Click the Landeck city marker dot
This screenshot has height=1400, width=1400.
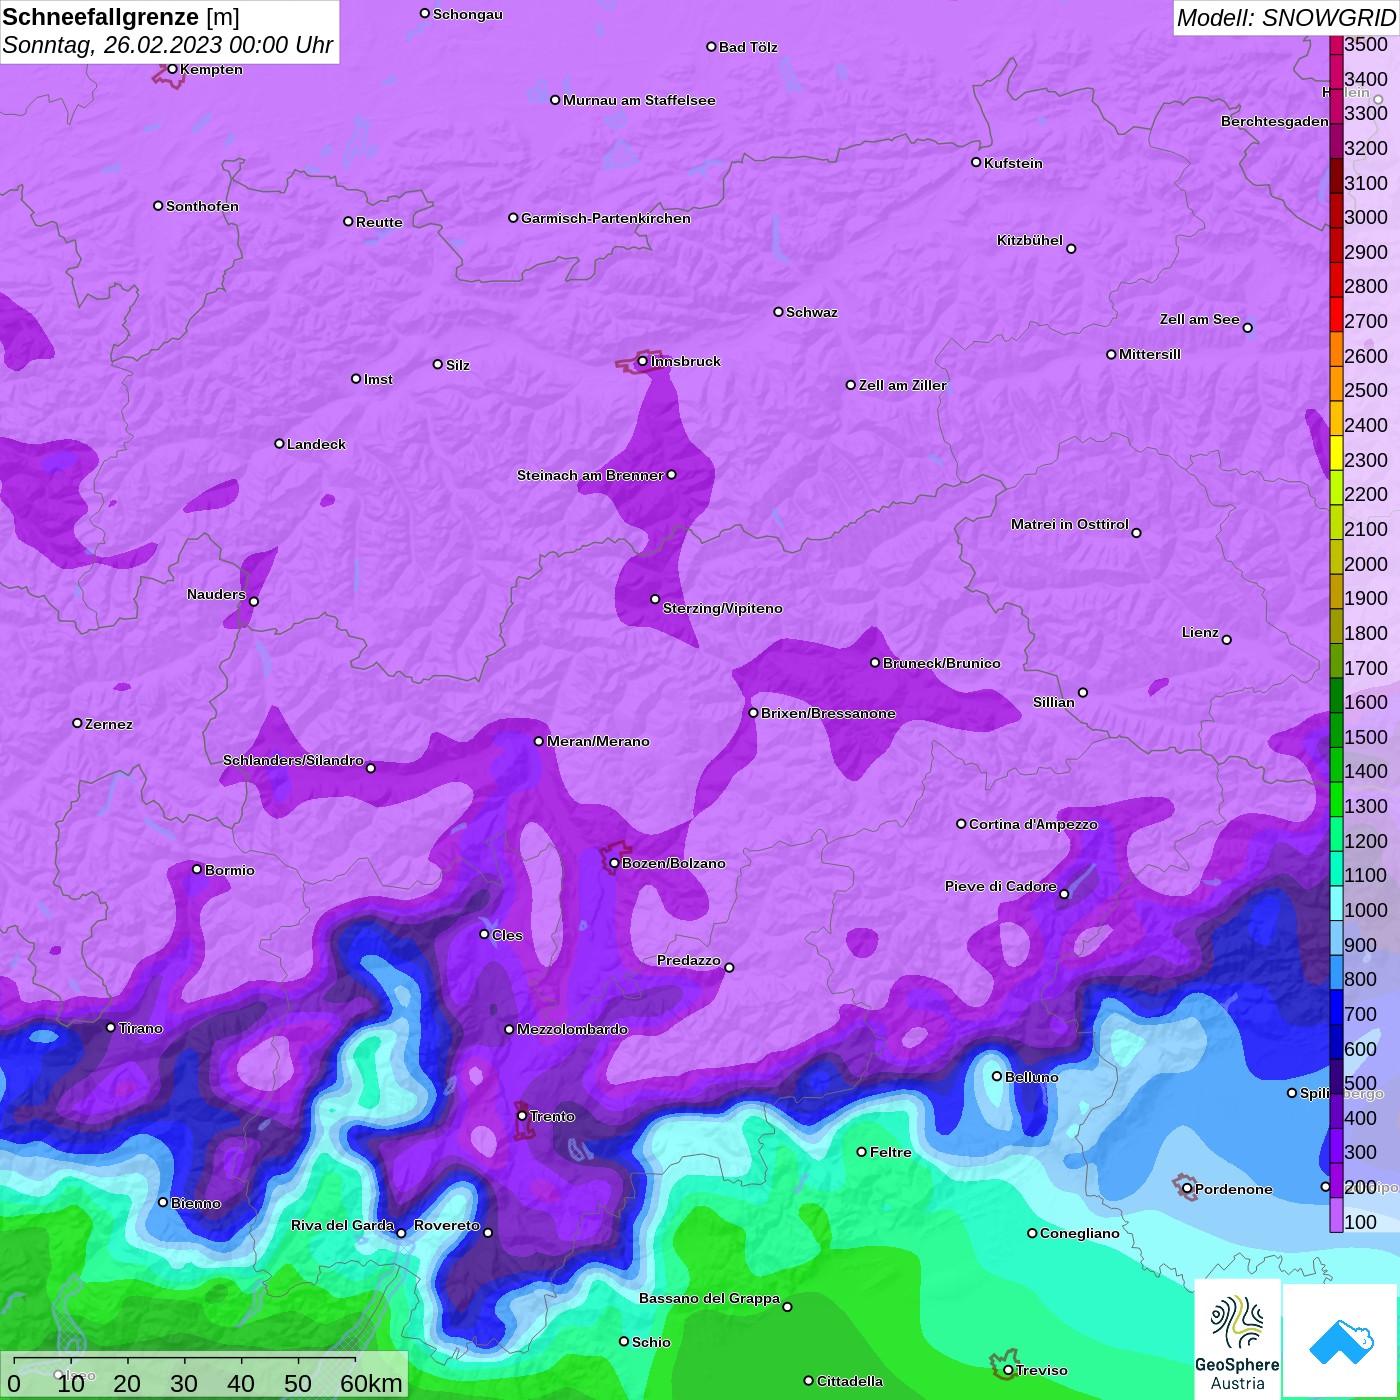[279, 443]
